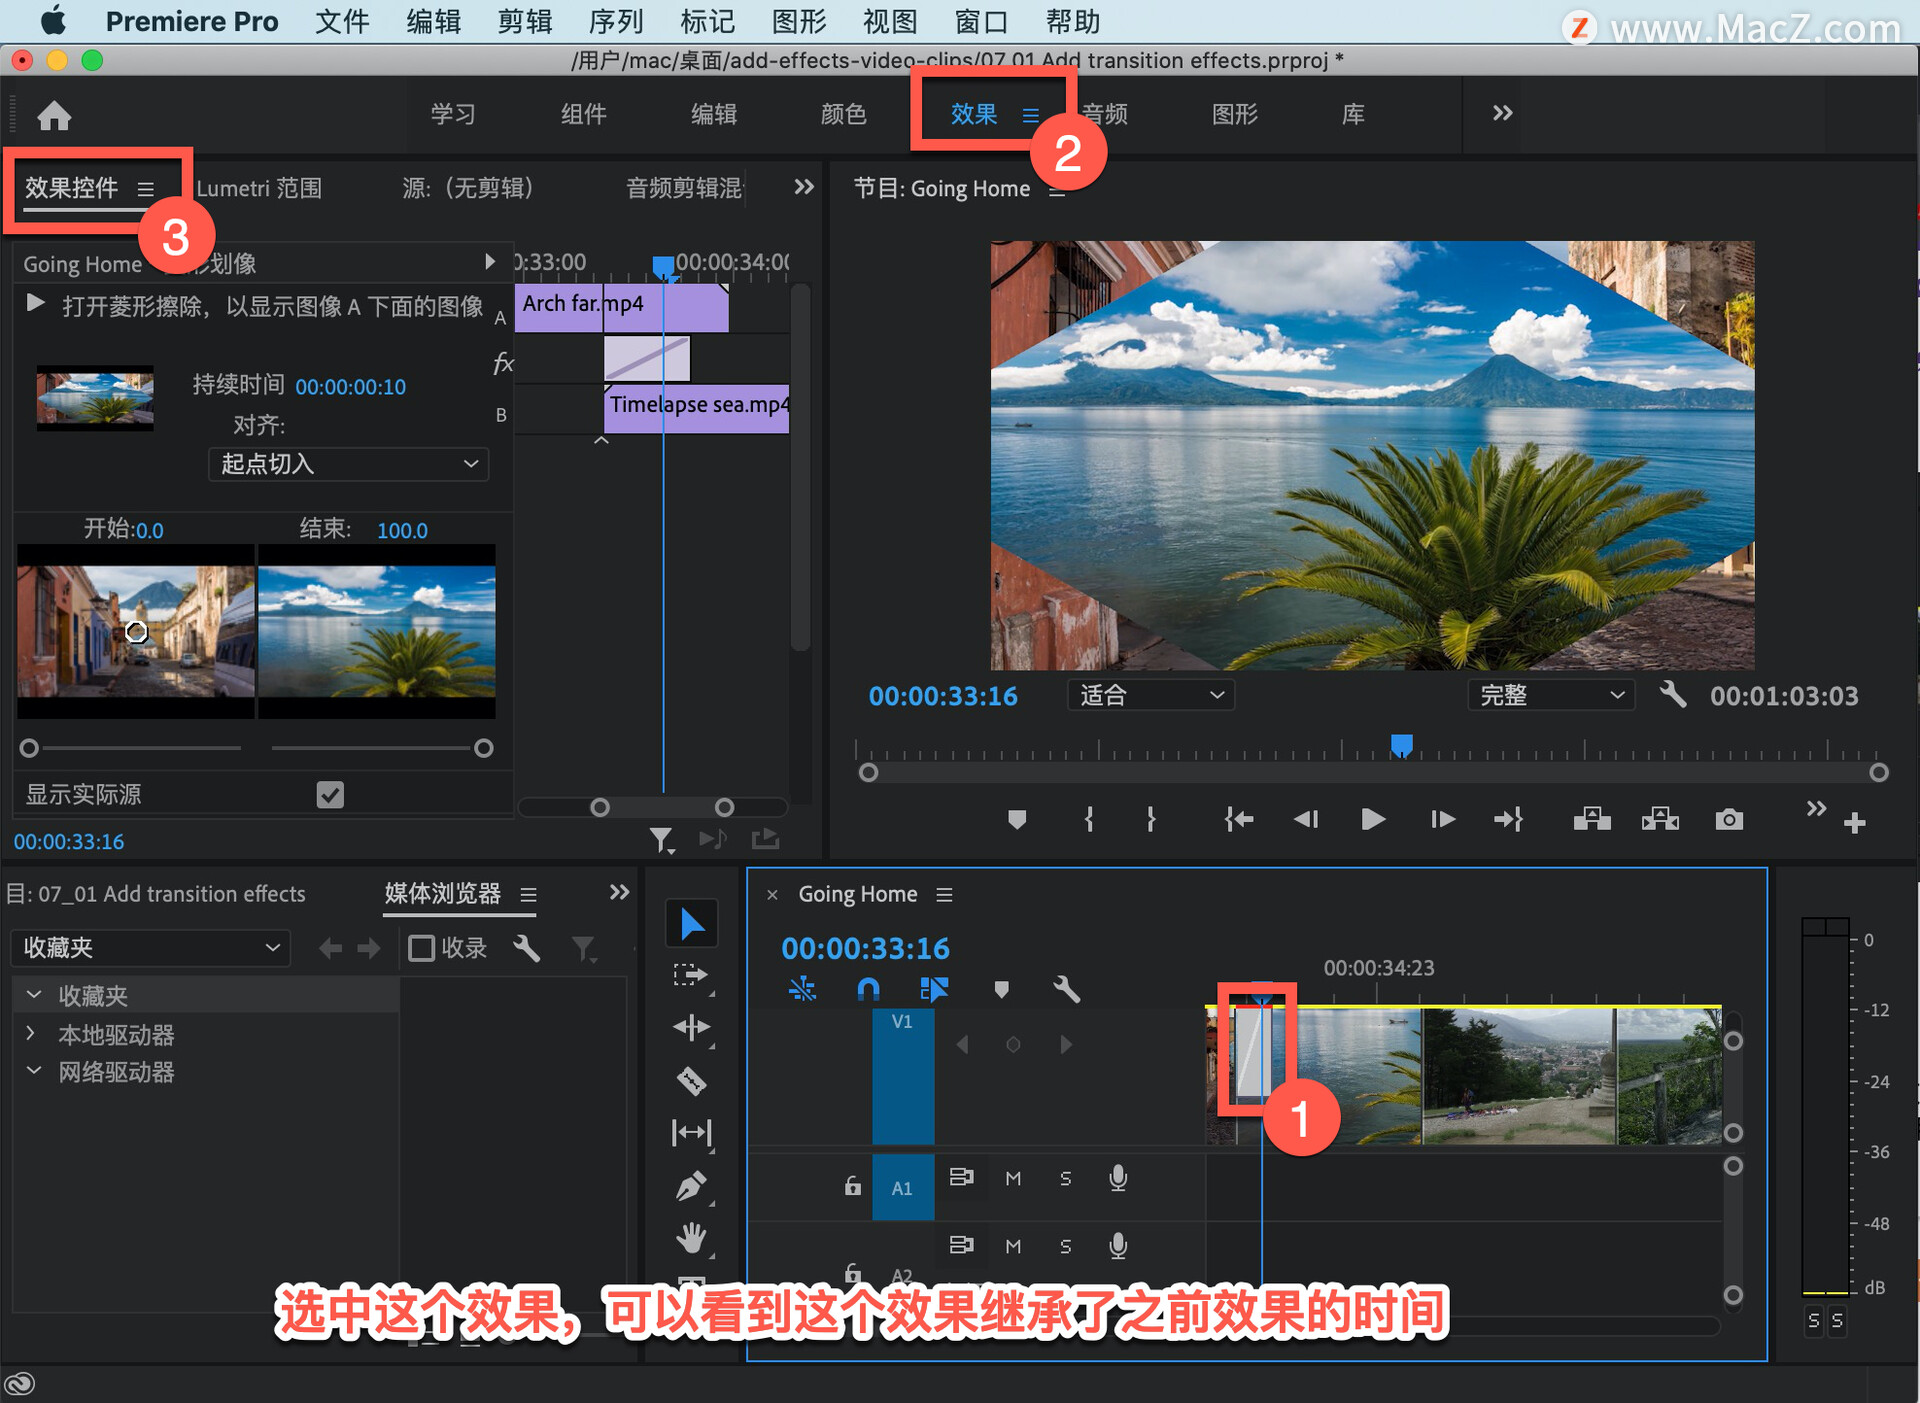Open the 收藏夹 location dropdown
1920x1403 pixels.
tap(151, 948)
